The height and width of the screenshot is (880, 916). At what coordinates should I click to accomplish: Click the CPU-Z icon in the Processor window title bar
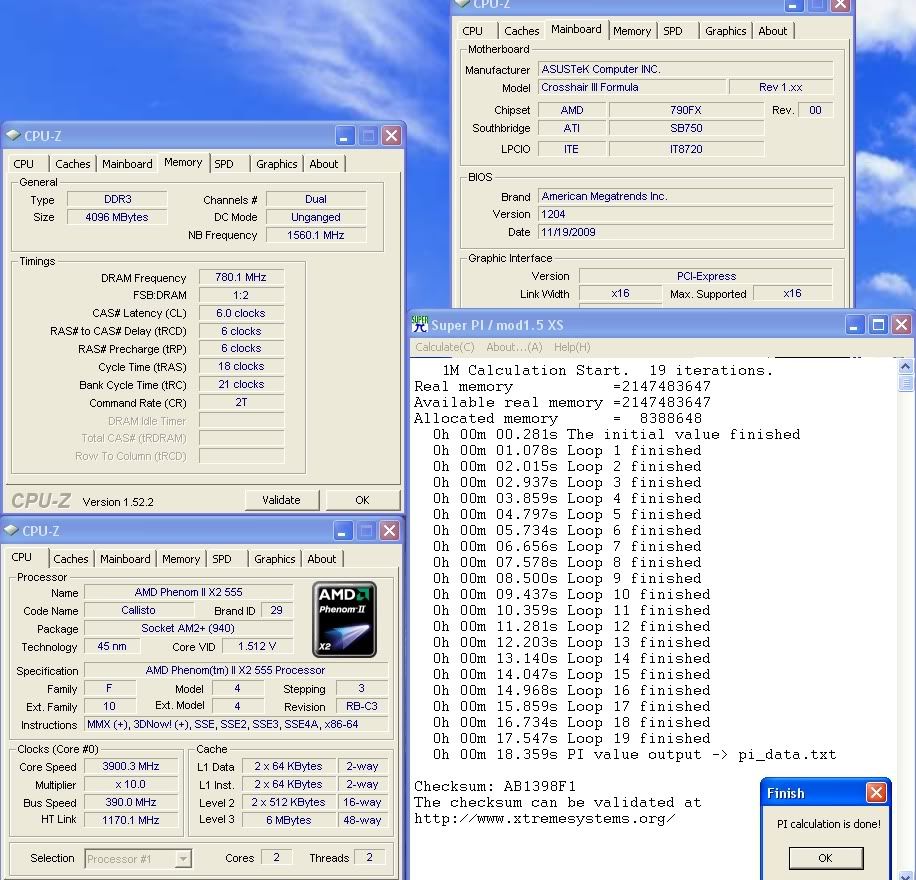(x=11, y=531)
